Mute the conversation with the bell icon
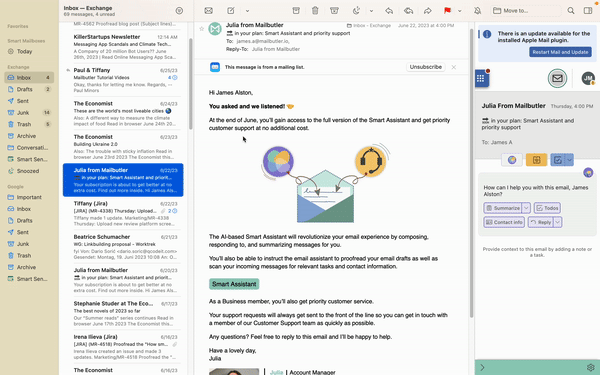 click(477, 11)
